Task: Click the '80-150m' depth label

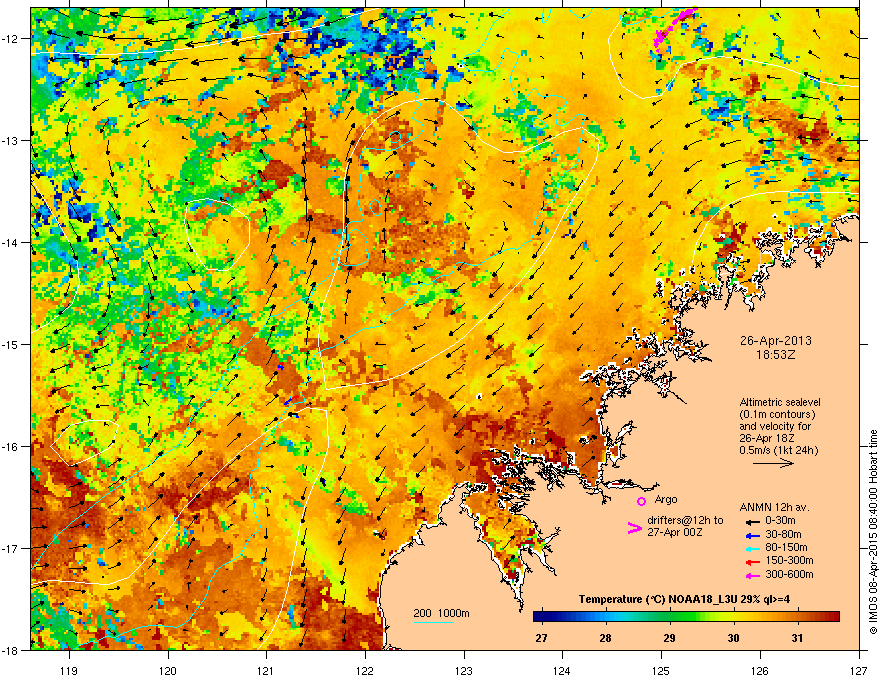Action: [x=786, y=548]
